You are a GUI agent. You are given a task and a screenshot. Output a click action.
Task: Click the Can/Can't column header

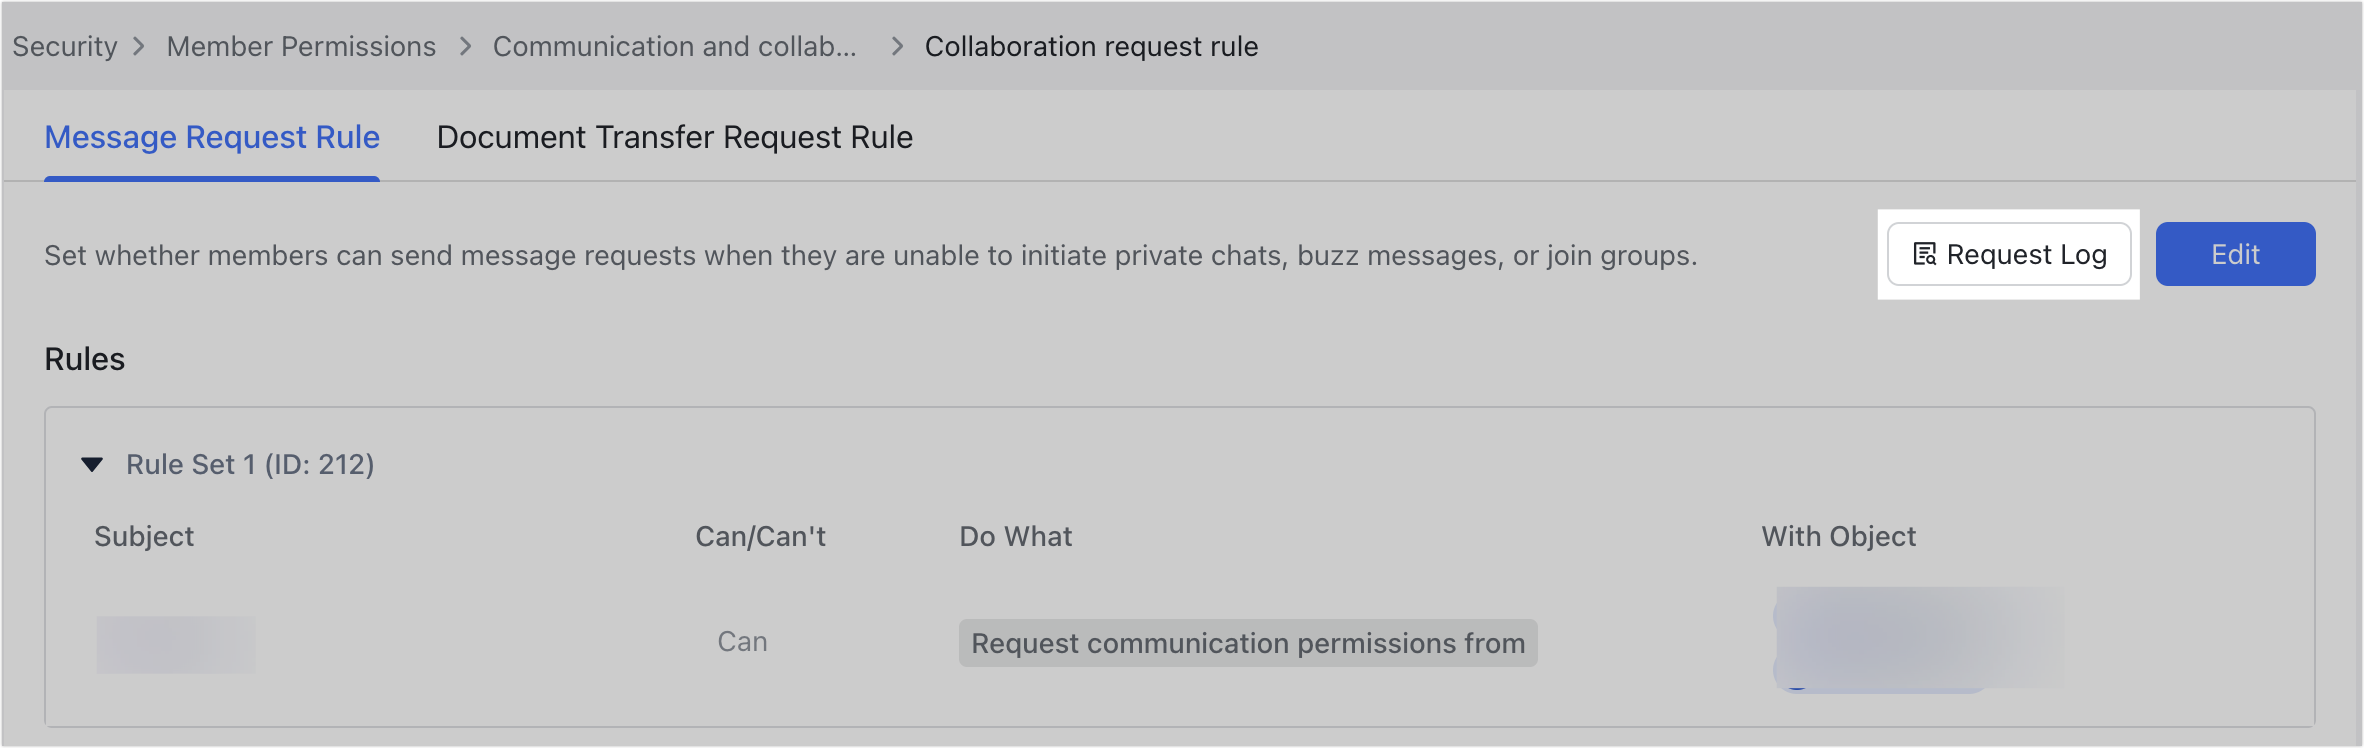(x=760, y=536)
